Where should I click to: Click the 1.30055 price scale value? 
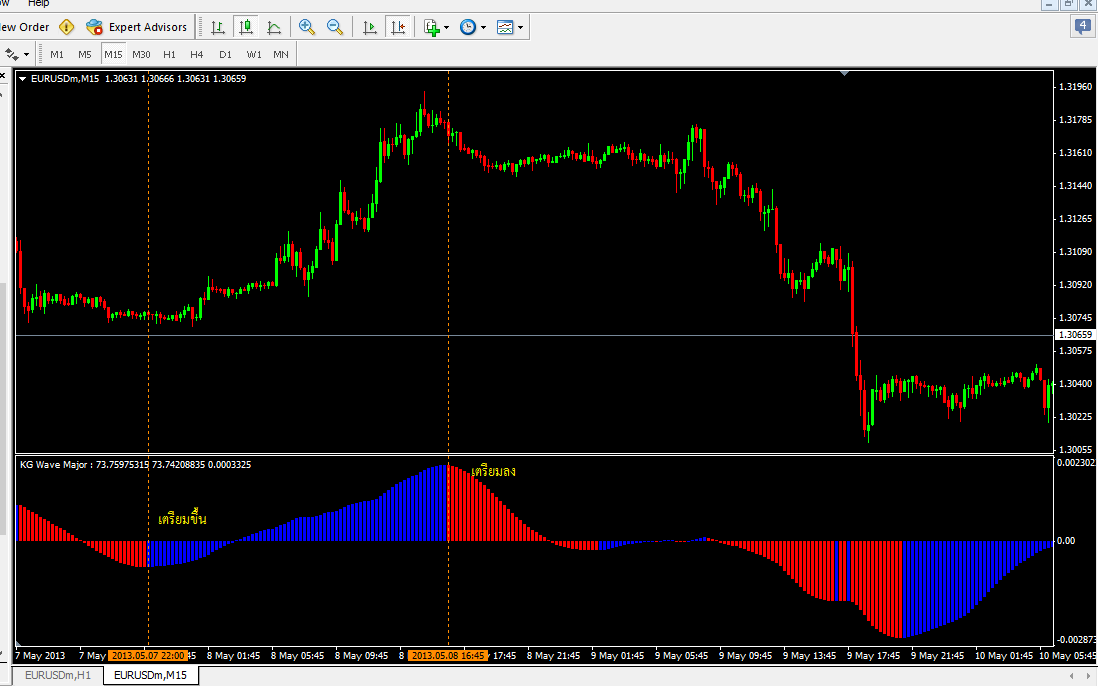pyautogui.click(x=1076, y=449)
